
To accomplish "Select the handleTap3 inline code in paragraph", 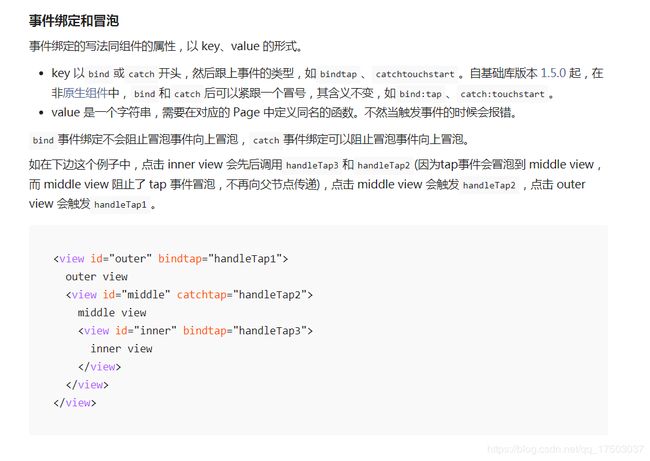I will click(x=312, y=165).
